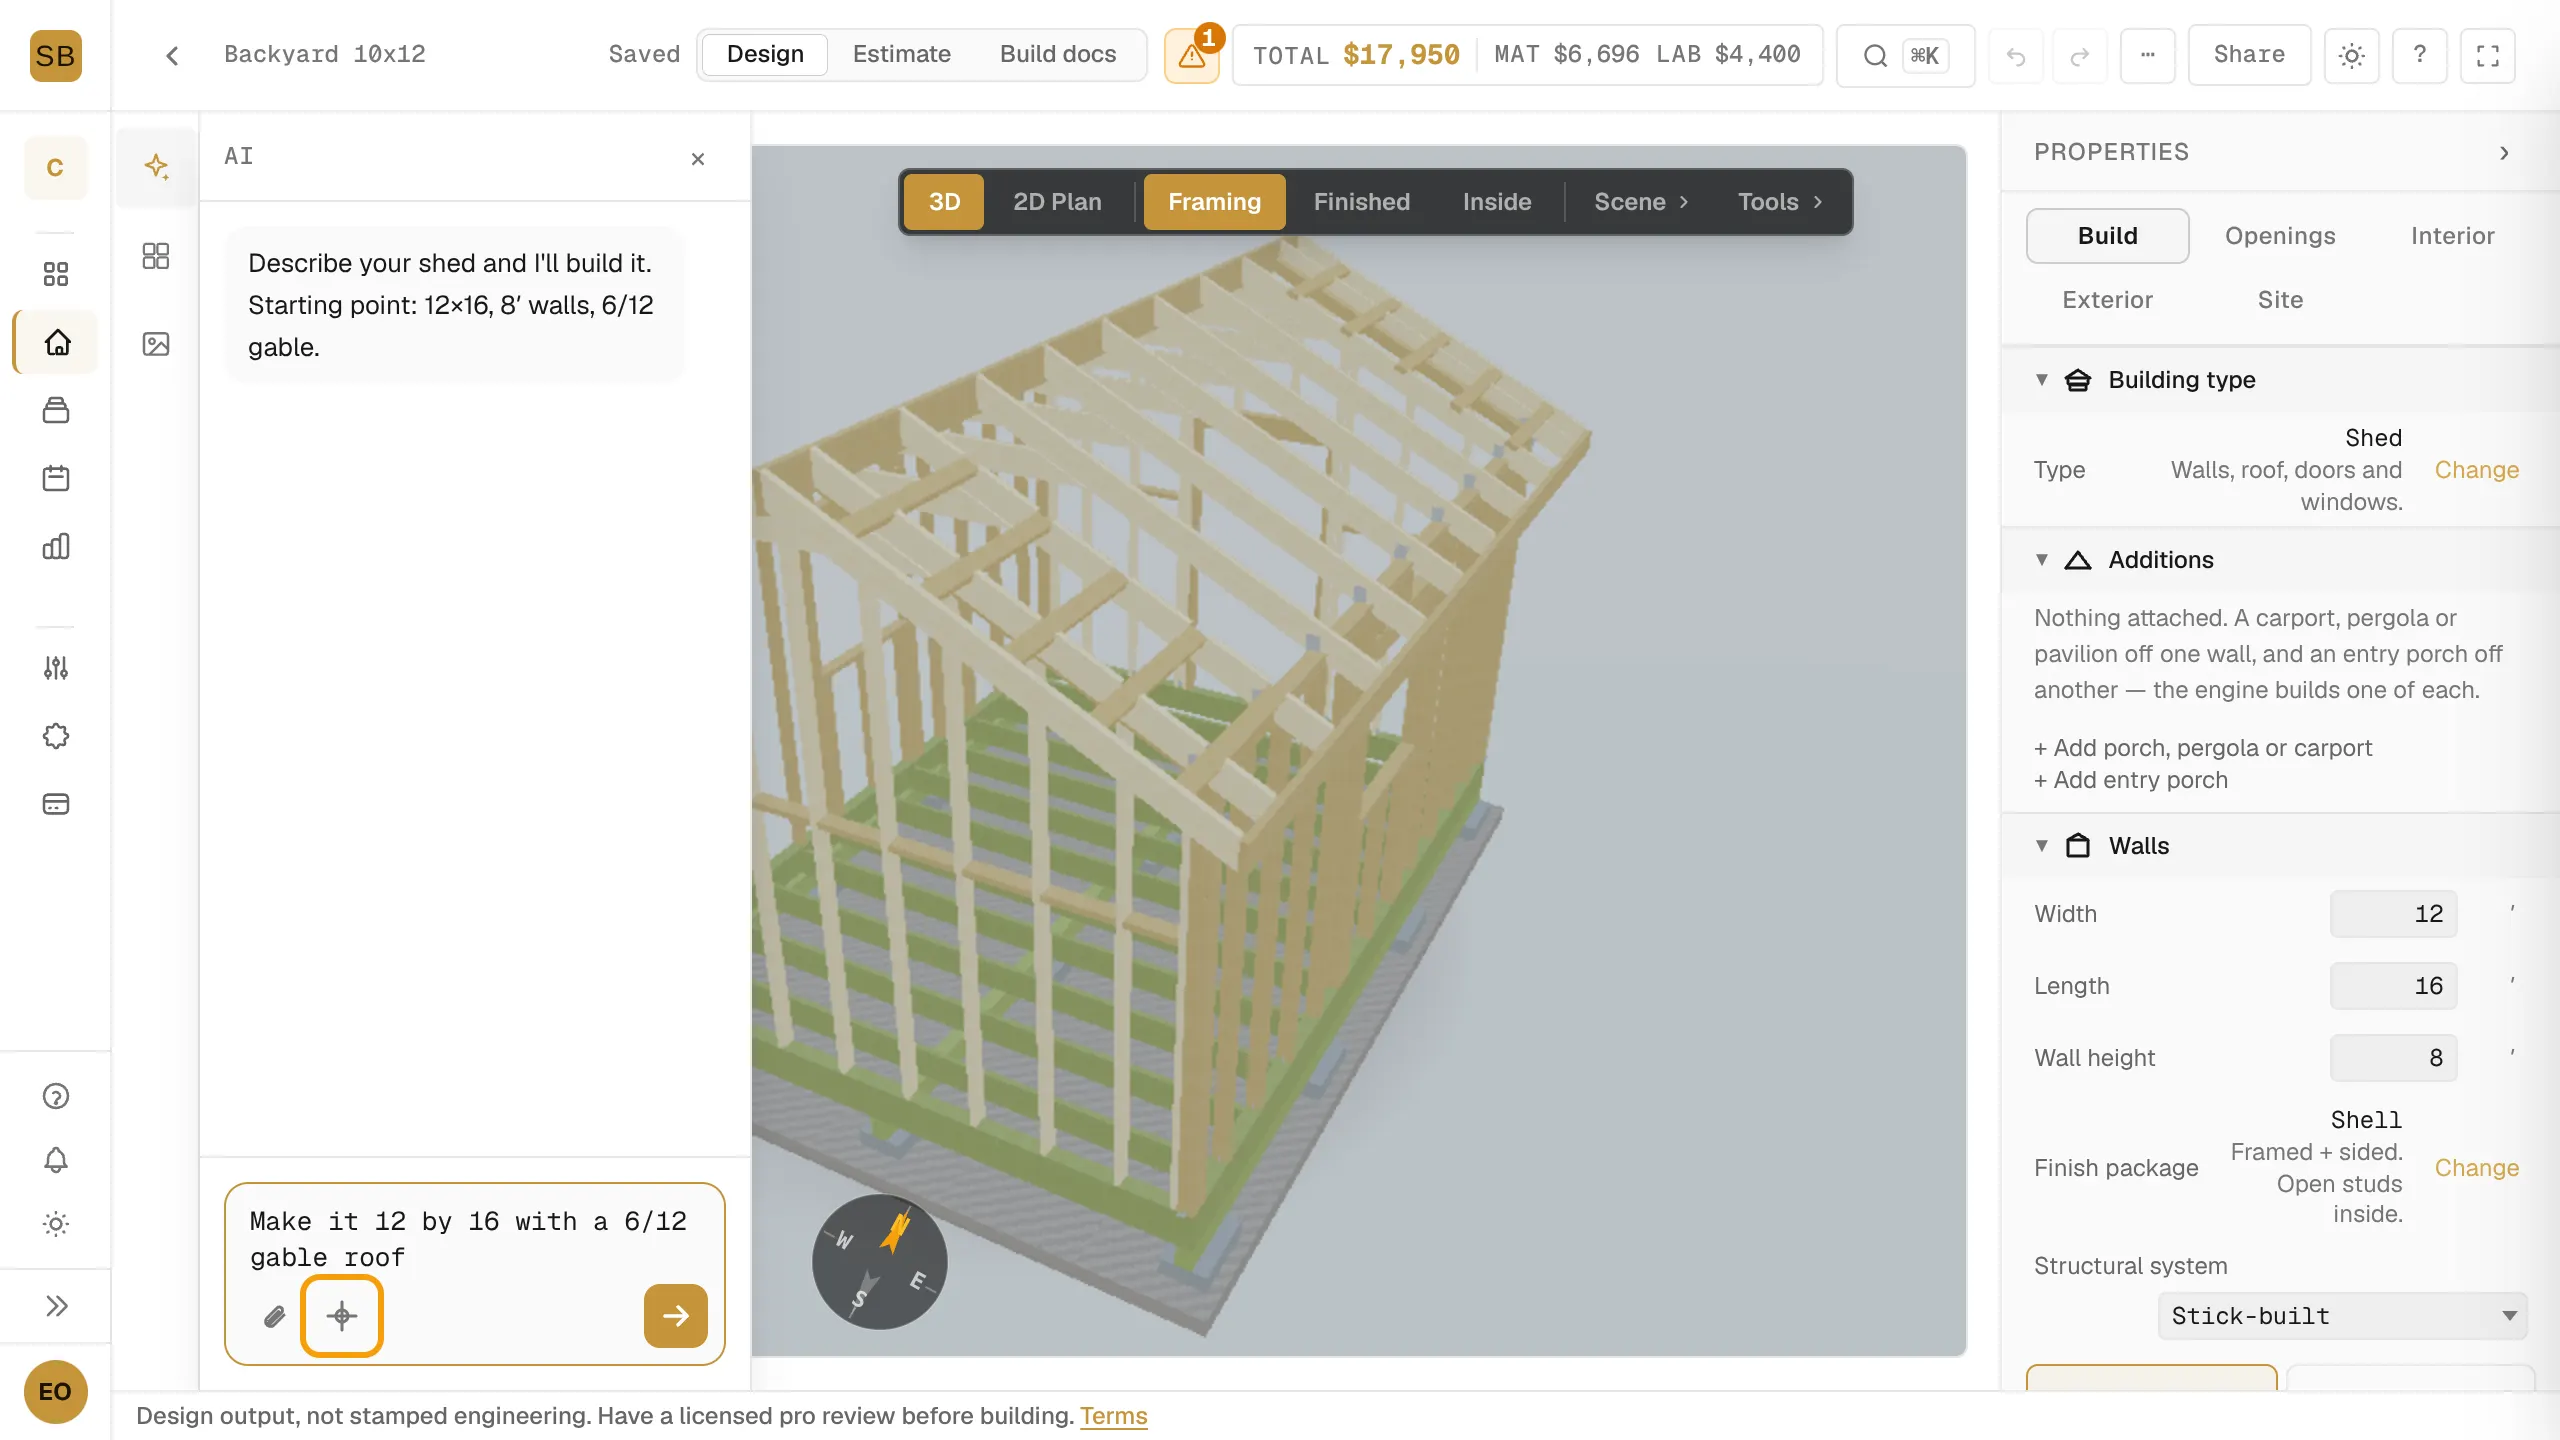This screenshot has width=2560, height=1440.
Task: Open help question mark in top bar
Action: click(2420, 55)
